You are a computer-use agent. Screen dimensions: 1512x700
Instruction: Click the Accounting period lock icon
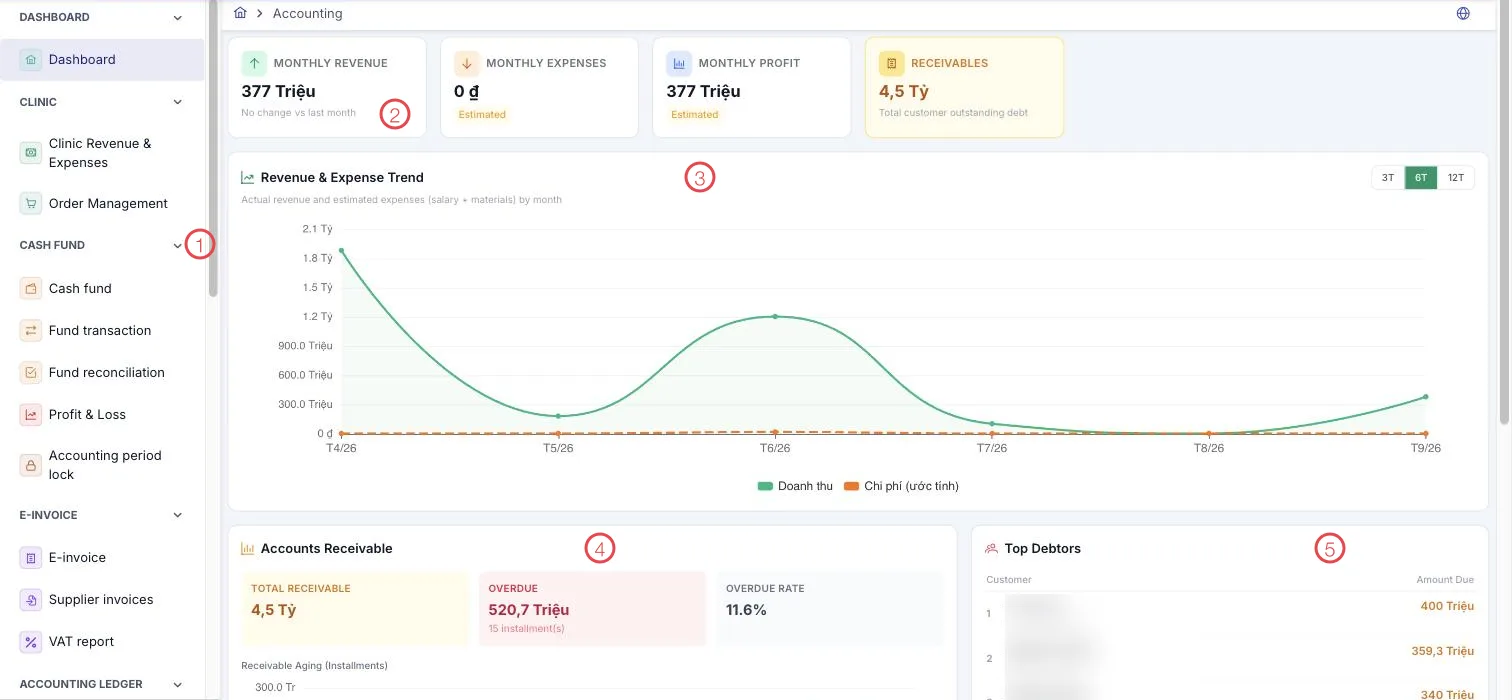coord(31,465)
